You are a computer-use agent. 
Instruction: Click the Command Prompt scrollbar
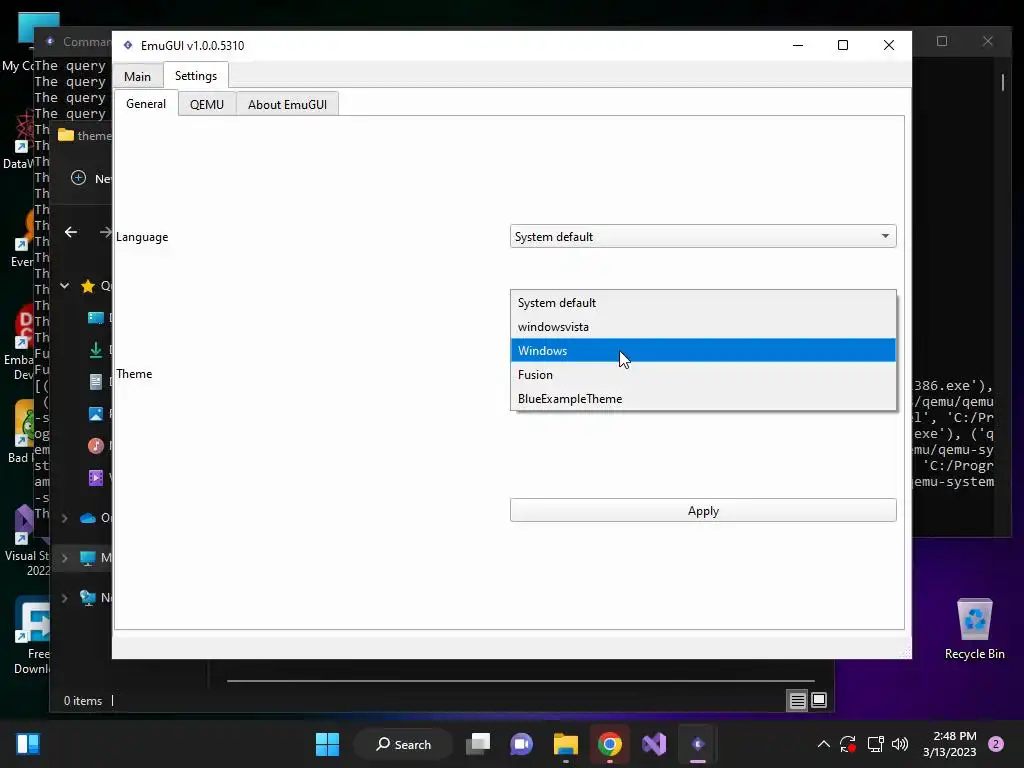[1002, 82]
